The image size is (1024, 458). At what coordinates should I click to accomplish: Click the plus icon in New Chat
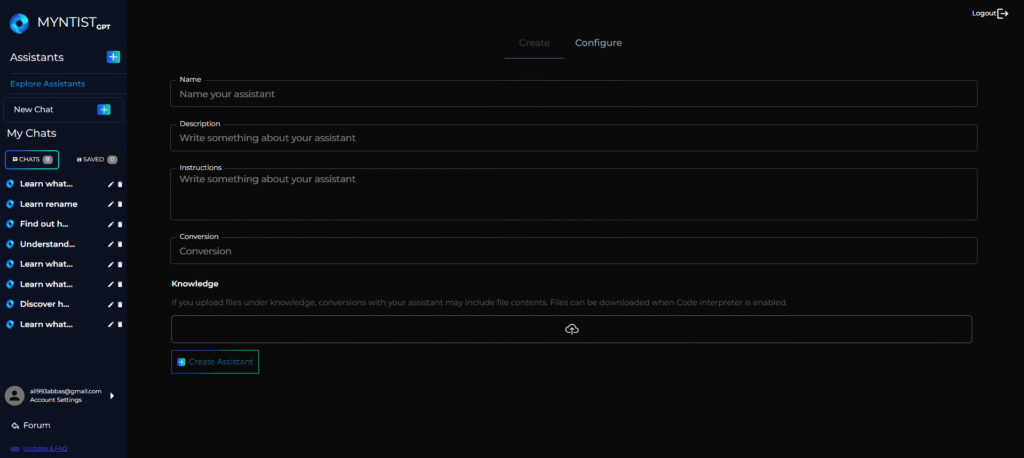tap(104, 109)
